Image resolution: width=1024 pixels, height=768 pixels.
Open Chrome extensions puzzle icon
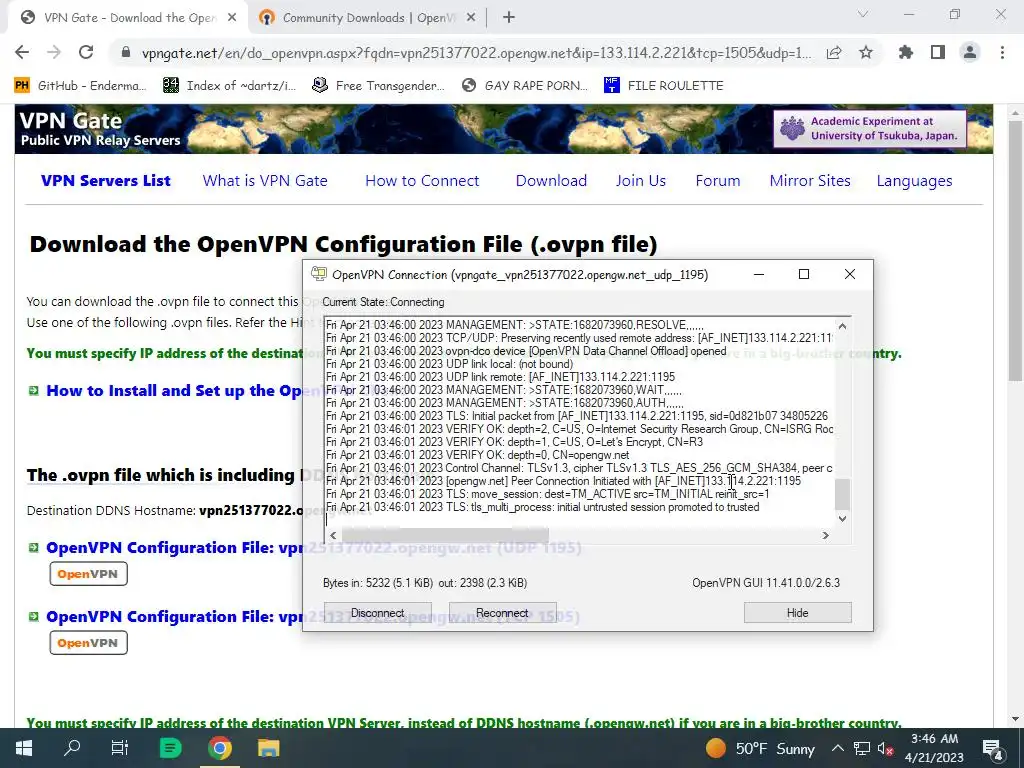[906, 52]
